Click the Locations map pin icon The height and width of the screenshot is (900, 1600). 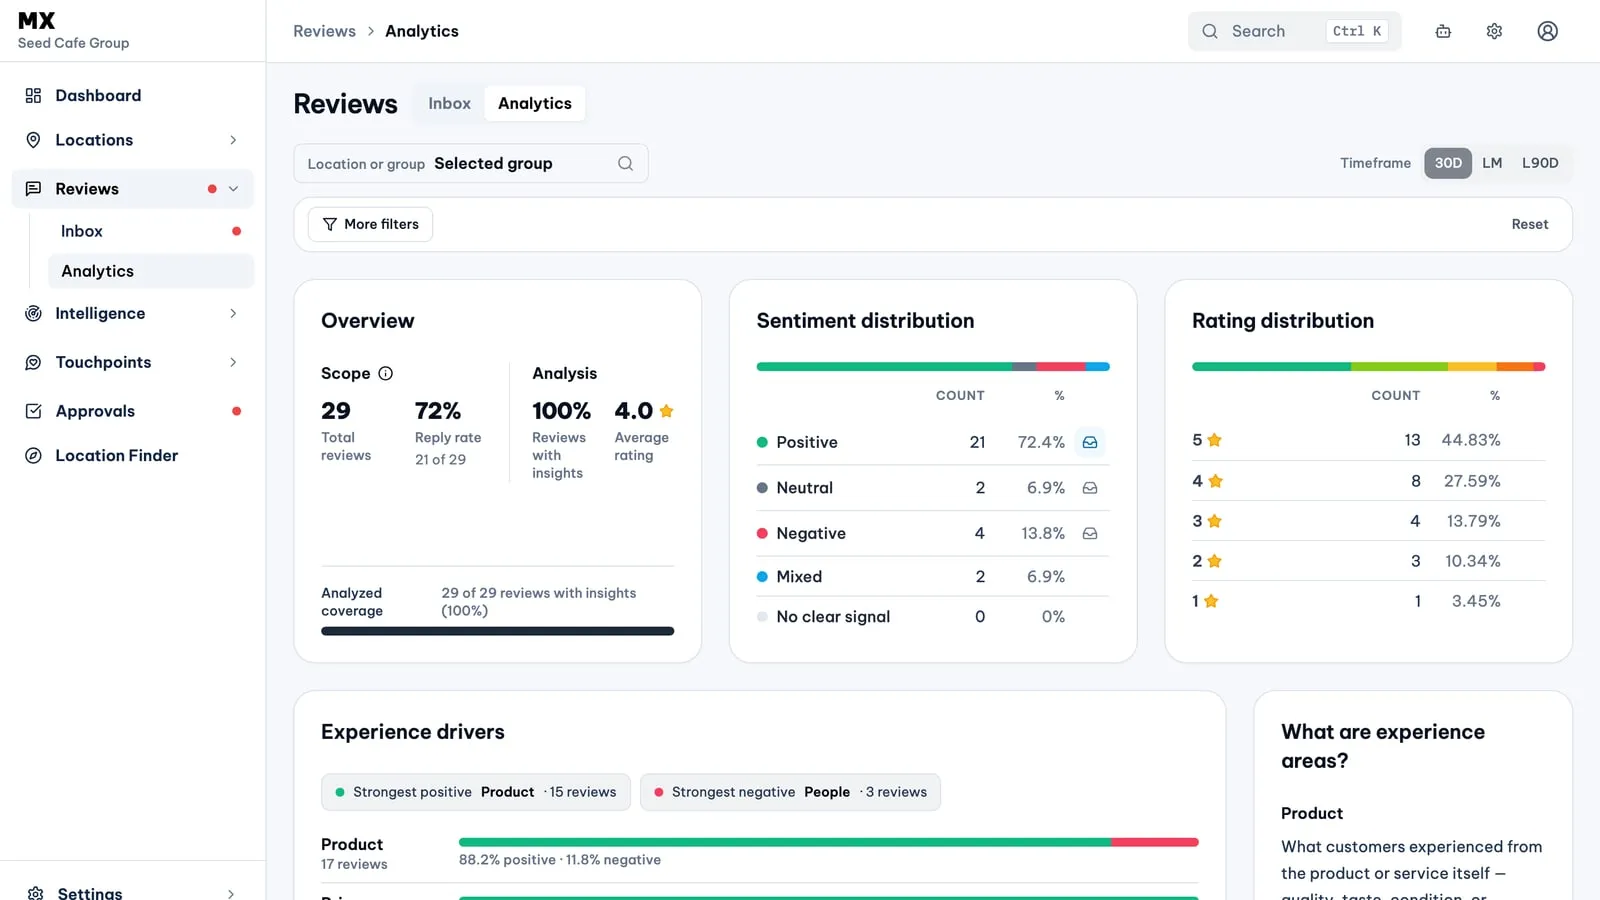pyautogui.click(x=33, y=140)
